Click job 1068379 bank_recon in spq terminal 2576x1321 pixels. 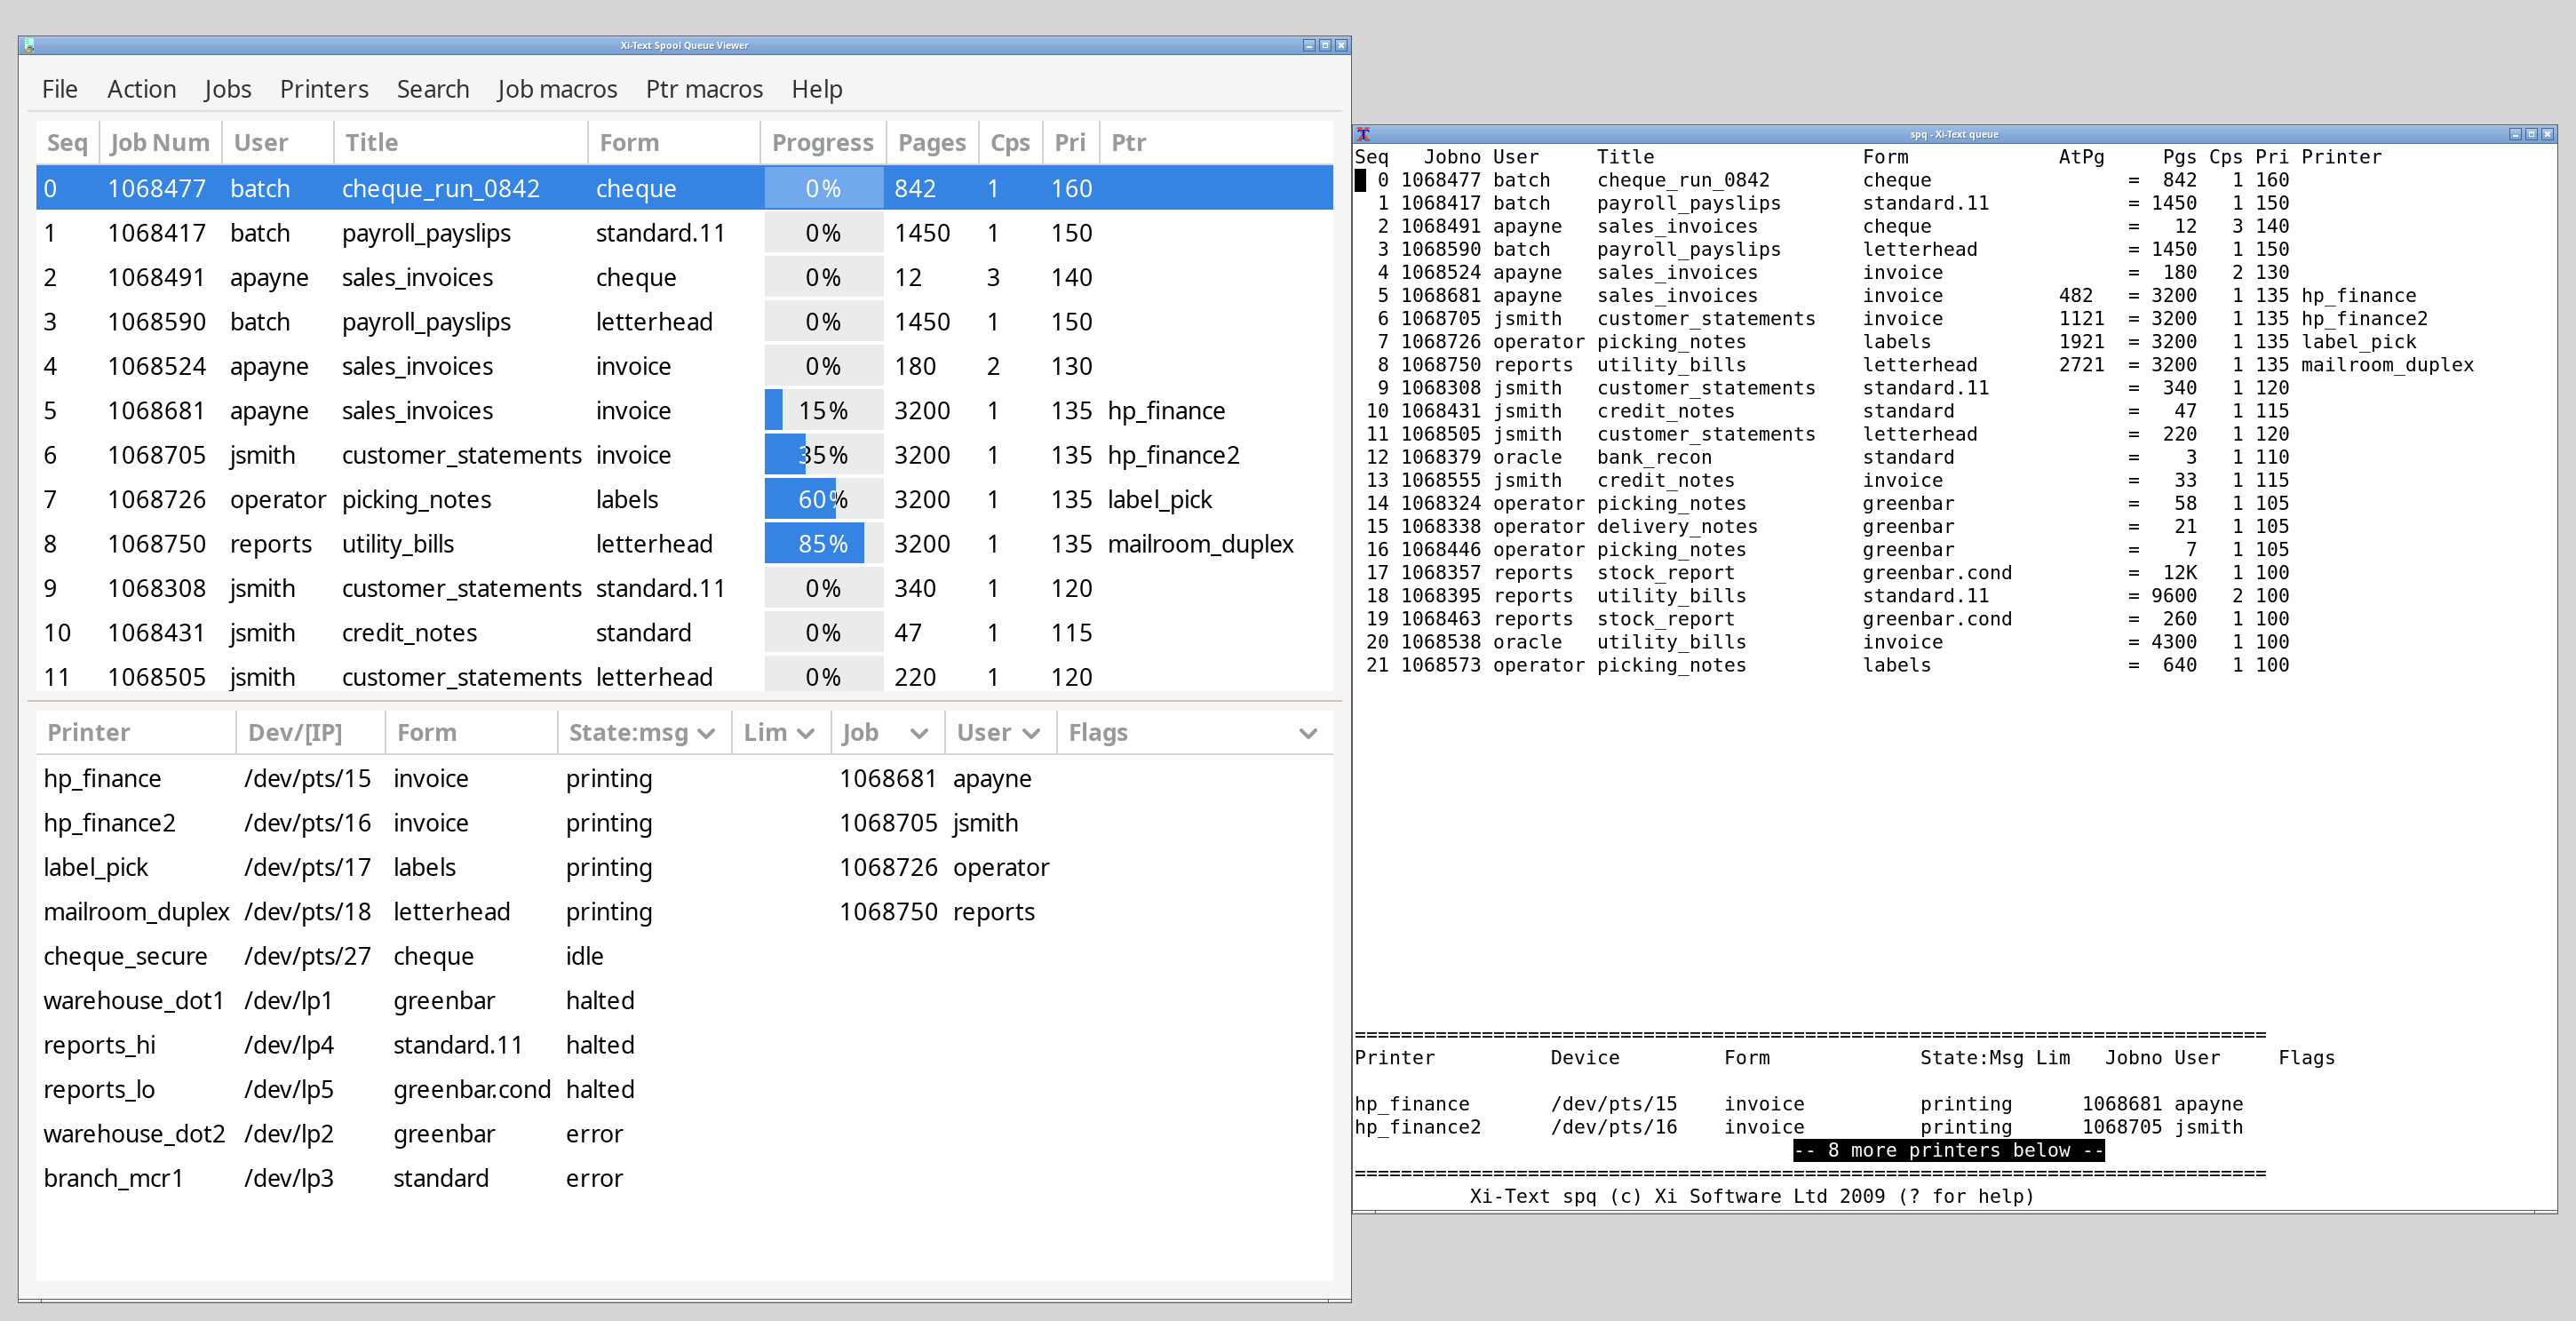tap(1827, 457)
